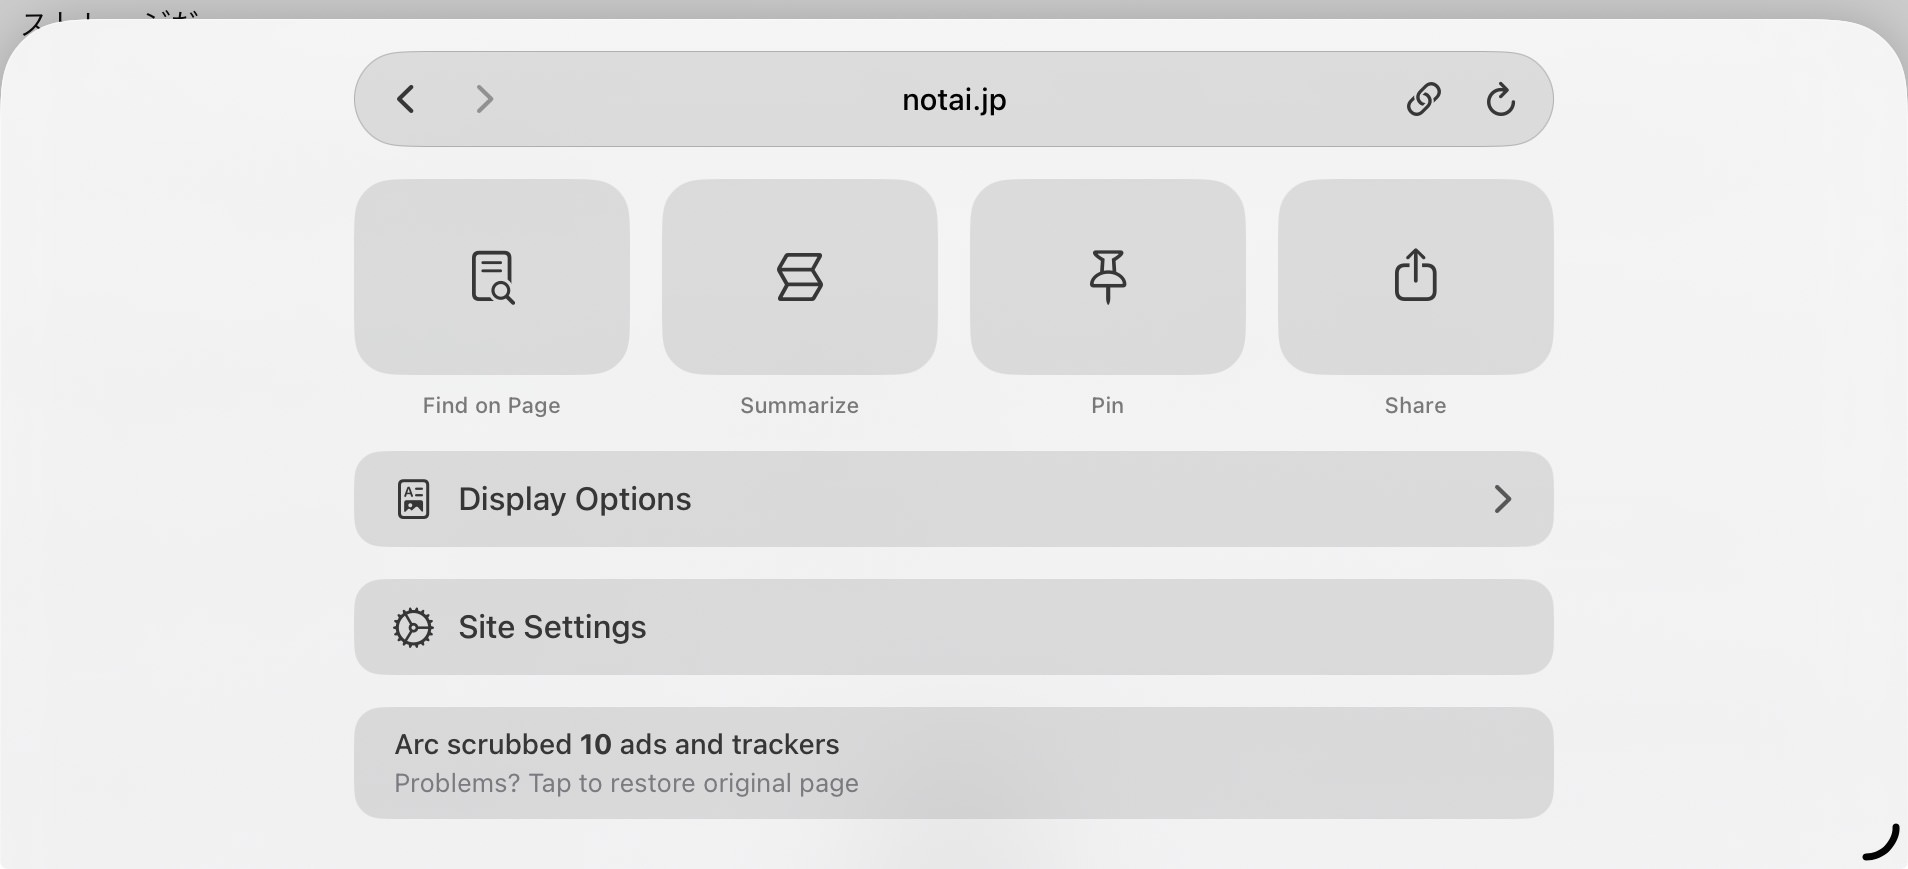Click the "Pin" text label
Image resolution: width=1908 pixels, height=869 pixels.
point(1107,405)
